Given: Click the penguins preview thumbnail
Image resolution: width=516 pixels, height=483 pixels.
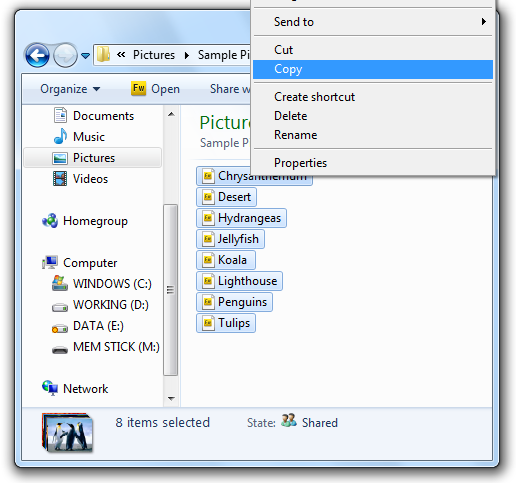Looking at the screenshot, I should (68, 432).
